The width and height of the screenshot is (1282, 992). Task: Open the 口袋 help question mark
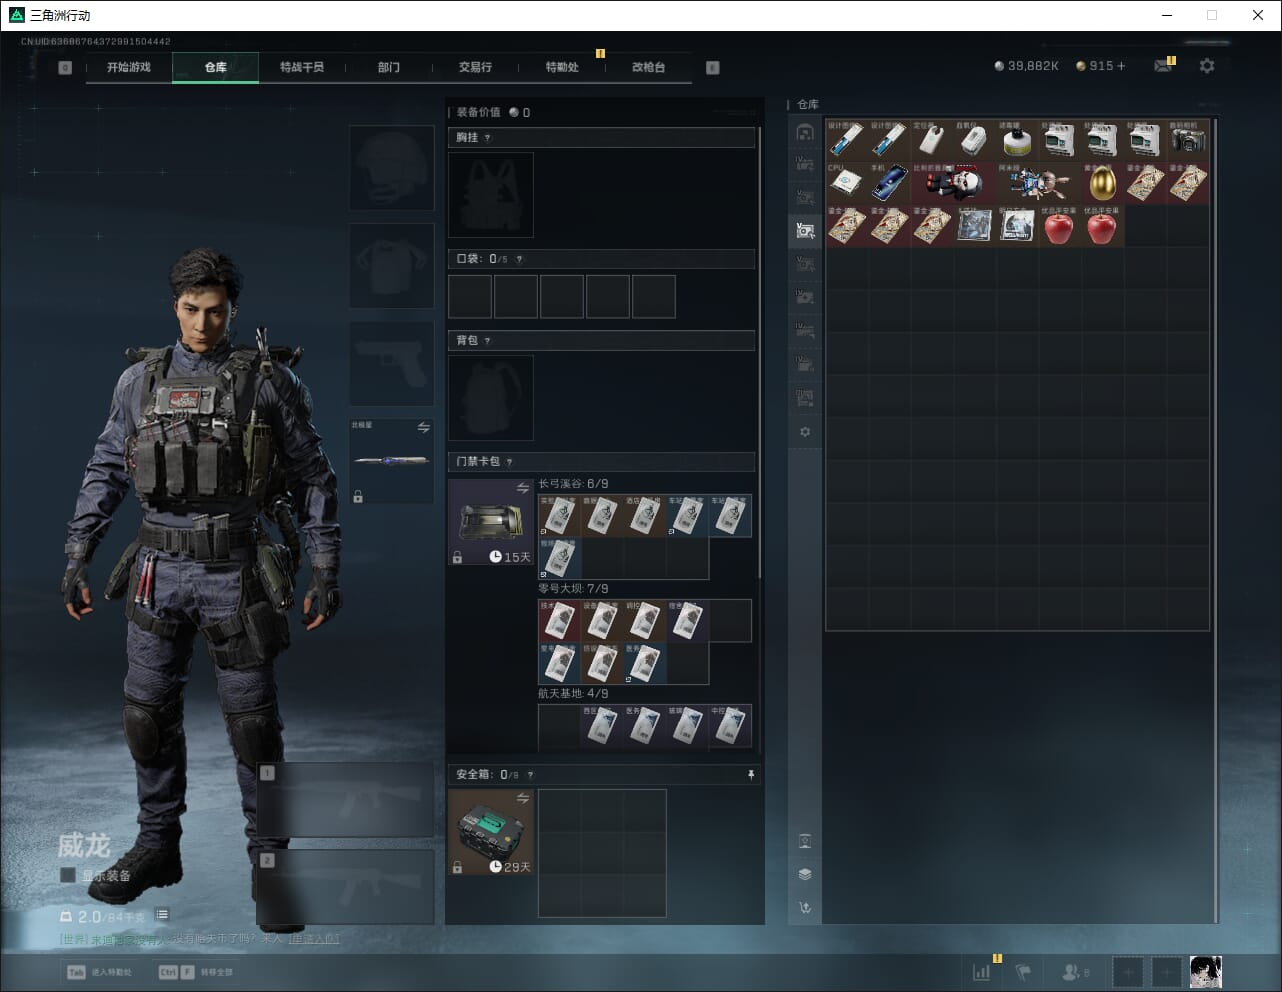519,259
